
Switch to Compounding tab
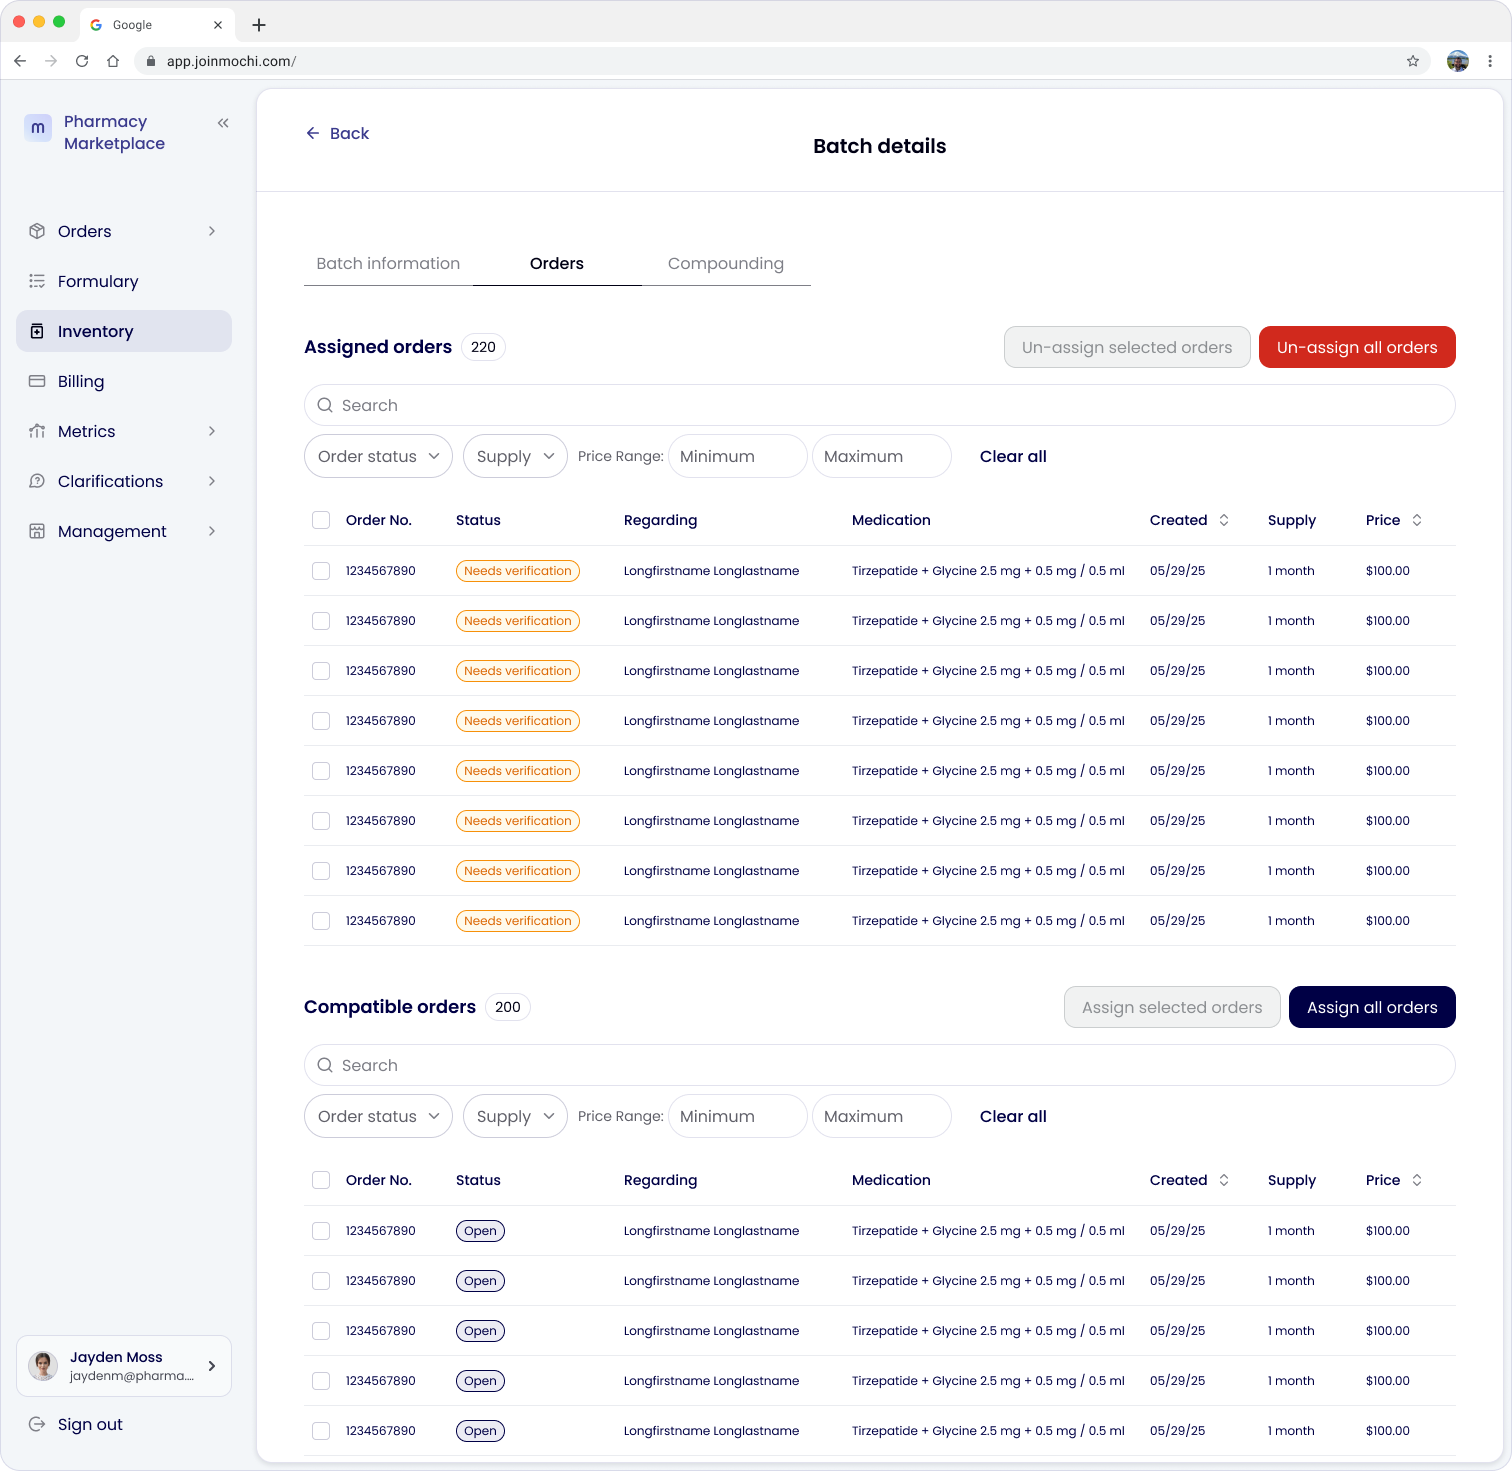[x=726, y=263]
